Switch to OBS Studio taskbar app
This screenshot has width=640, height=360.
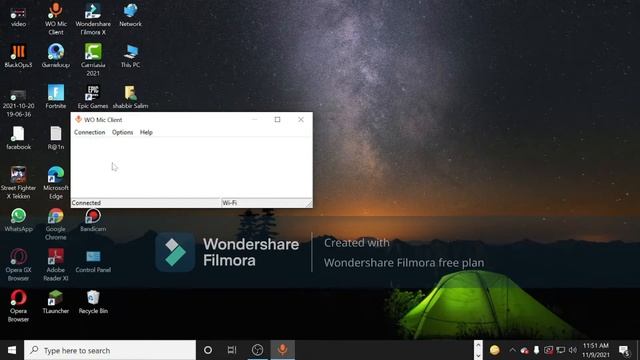coord(258,350)
